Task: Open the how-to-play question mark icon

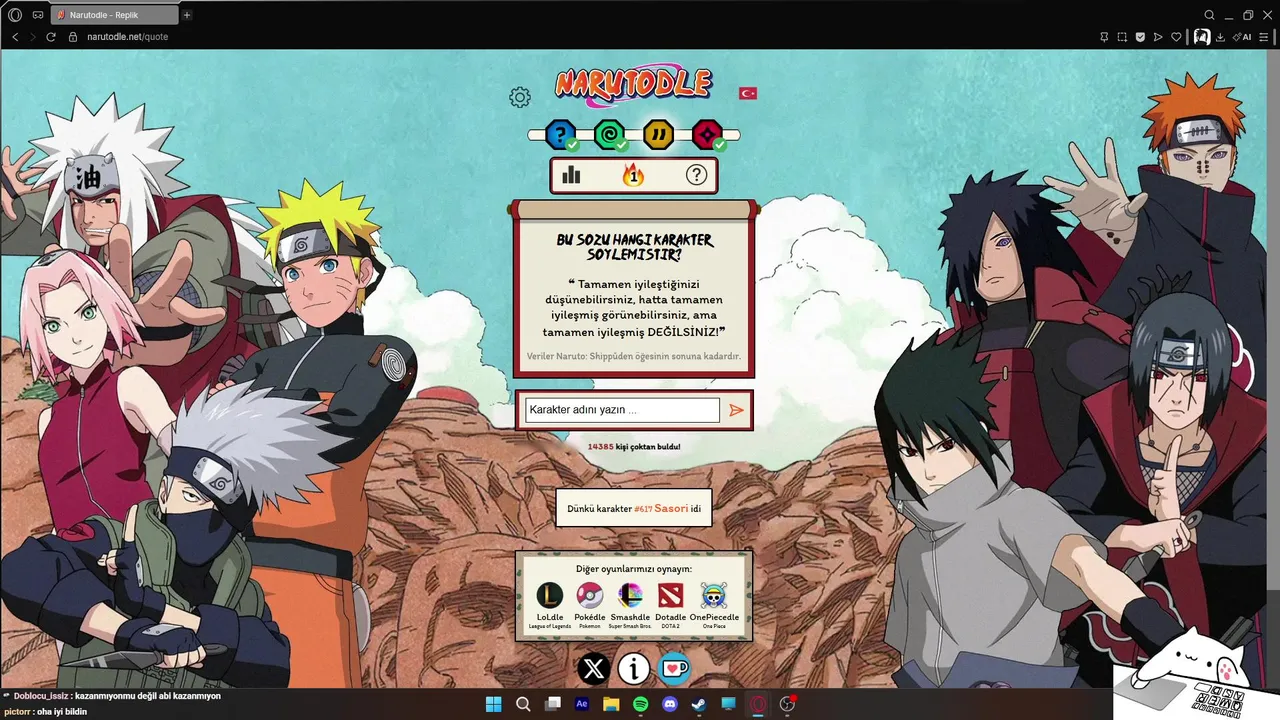Action: tap(696, 175)
